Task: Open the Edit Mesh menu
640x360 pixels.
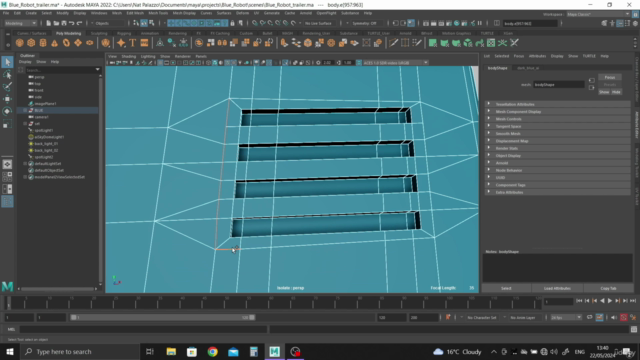Action: [135, 13]
